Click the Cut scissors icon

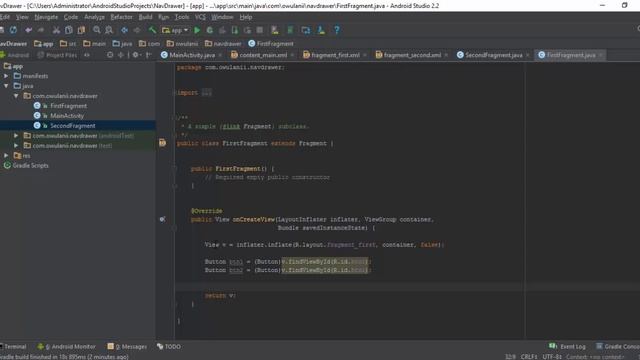click(56, 30)
